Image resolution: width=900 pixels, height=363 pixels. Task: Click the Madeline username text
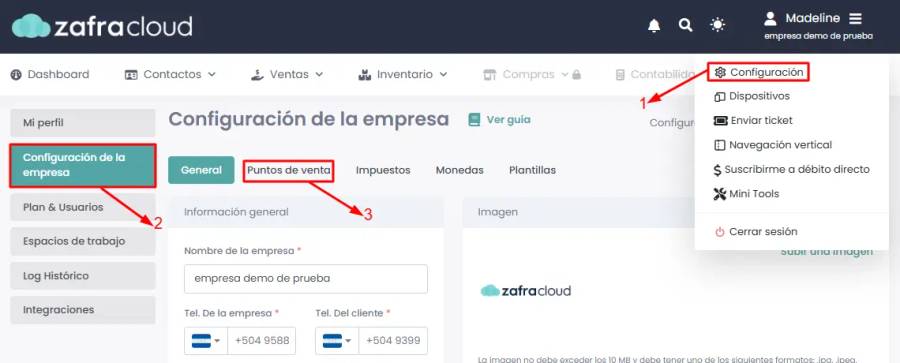(812, 18)
